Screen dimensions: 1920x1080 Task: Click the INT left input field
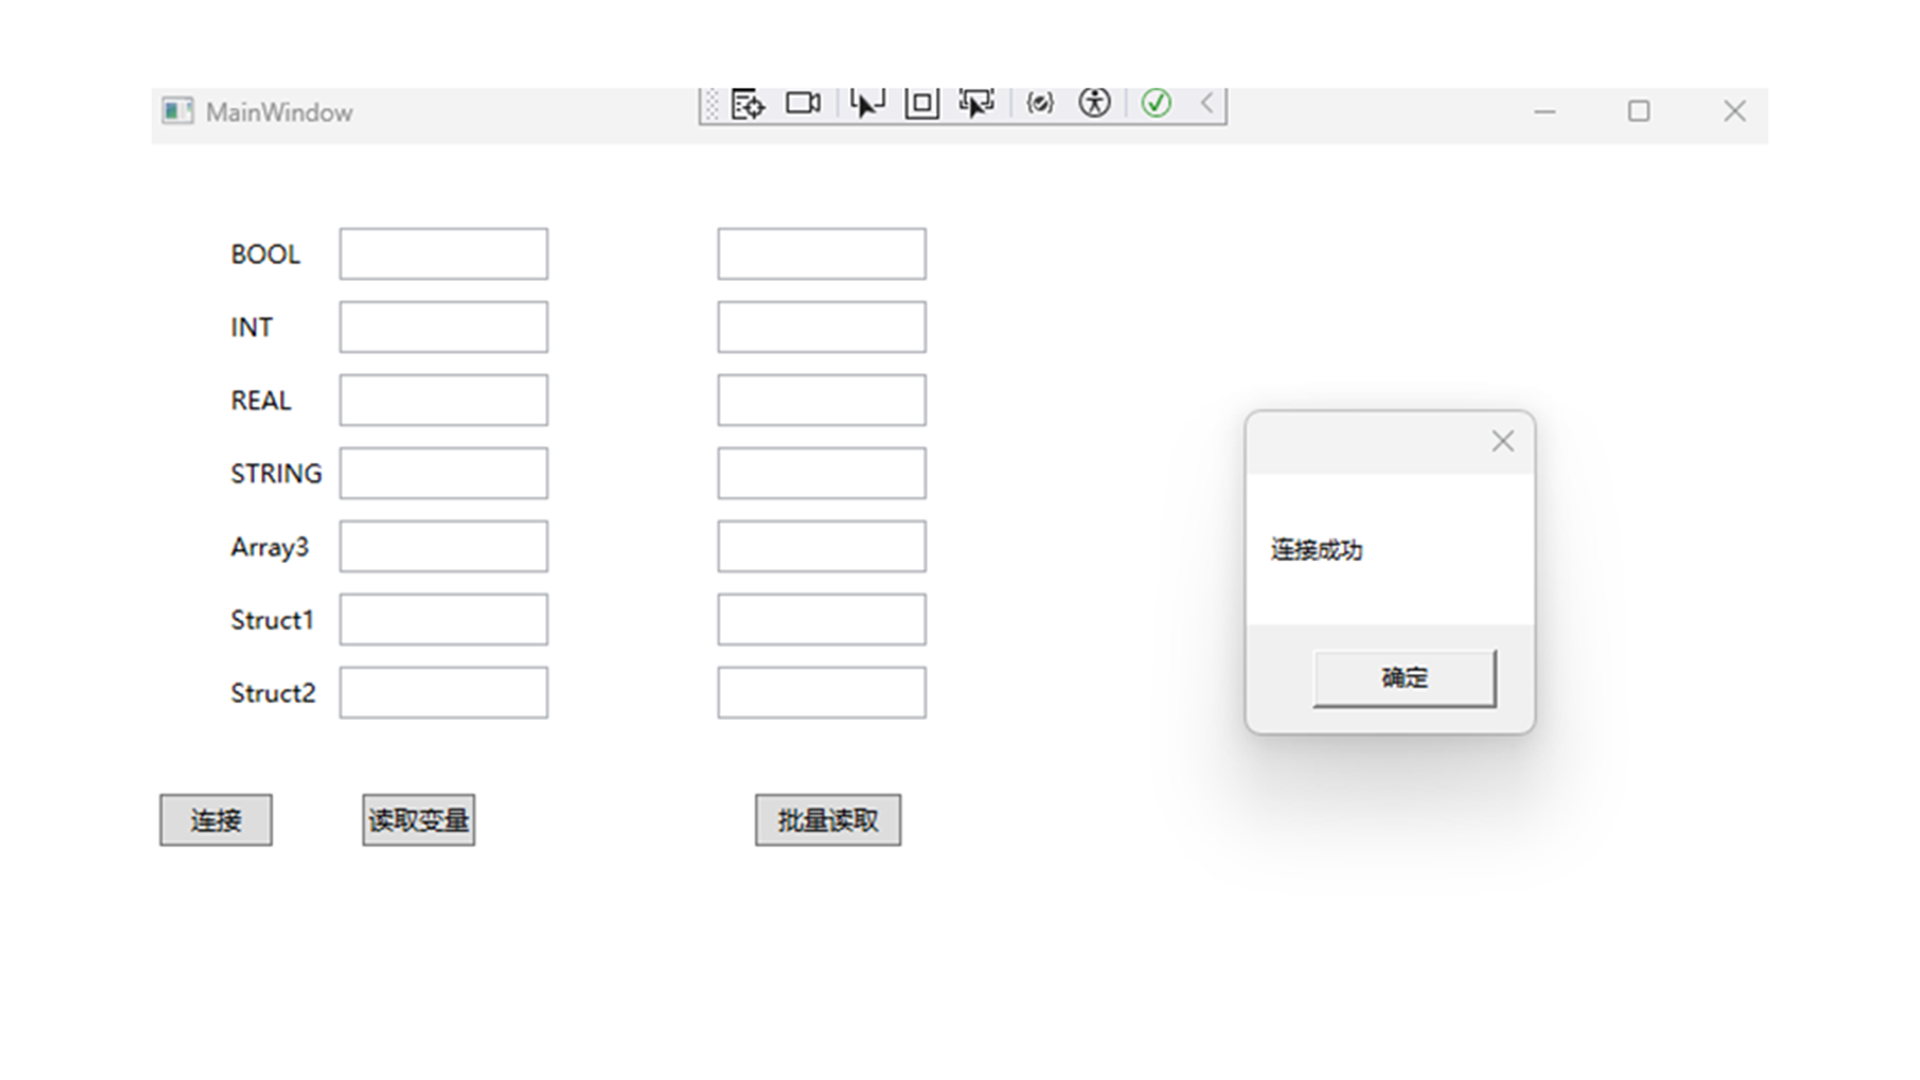coord(443,327)
